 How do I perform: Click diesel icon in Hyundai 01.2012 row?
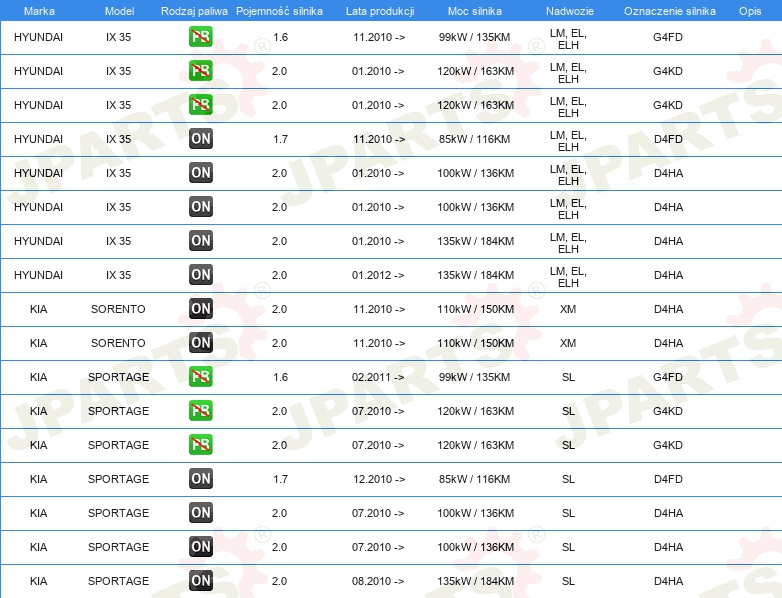pos(200,275)
